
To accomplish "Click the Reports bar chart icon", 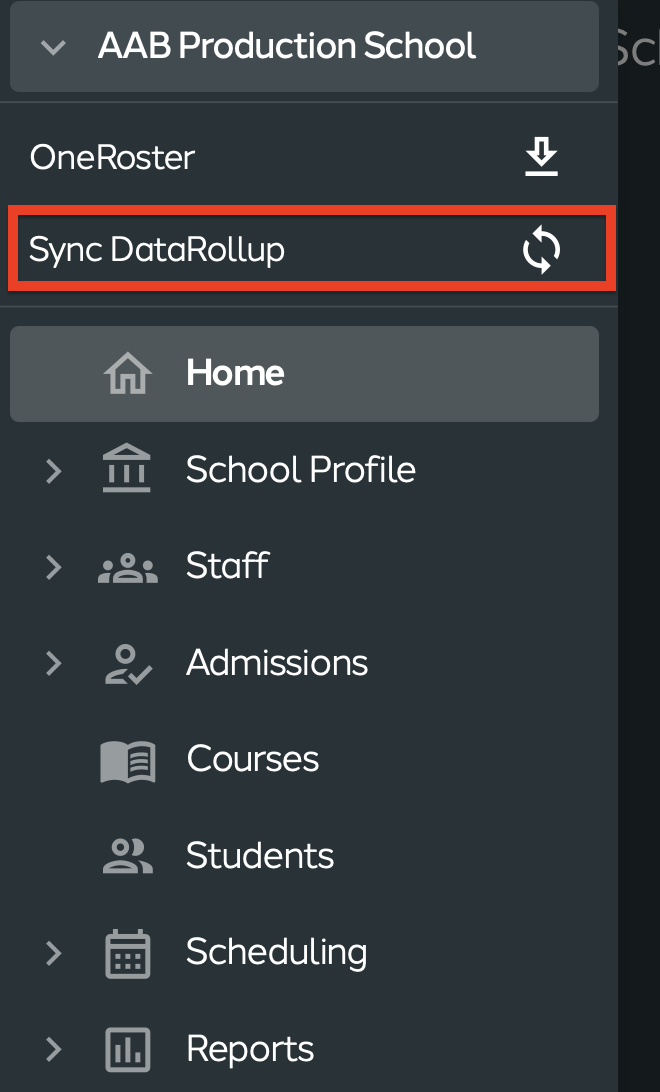I will (127, 1050).
